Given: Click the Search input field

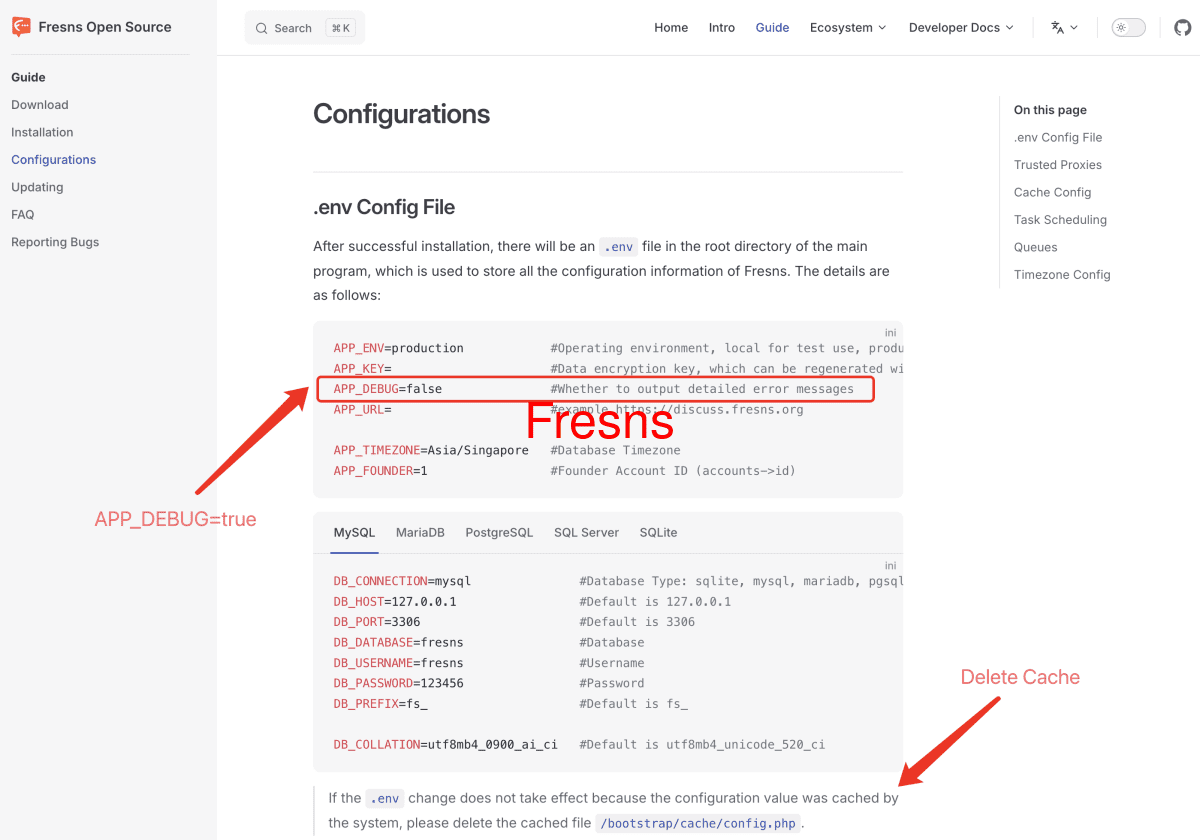Looking at the screenshot, I should 295,27.
